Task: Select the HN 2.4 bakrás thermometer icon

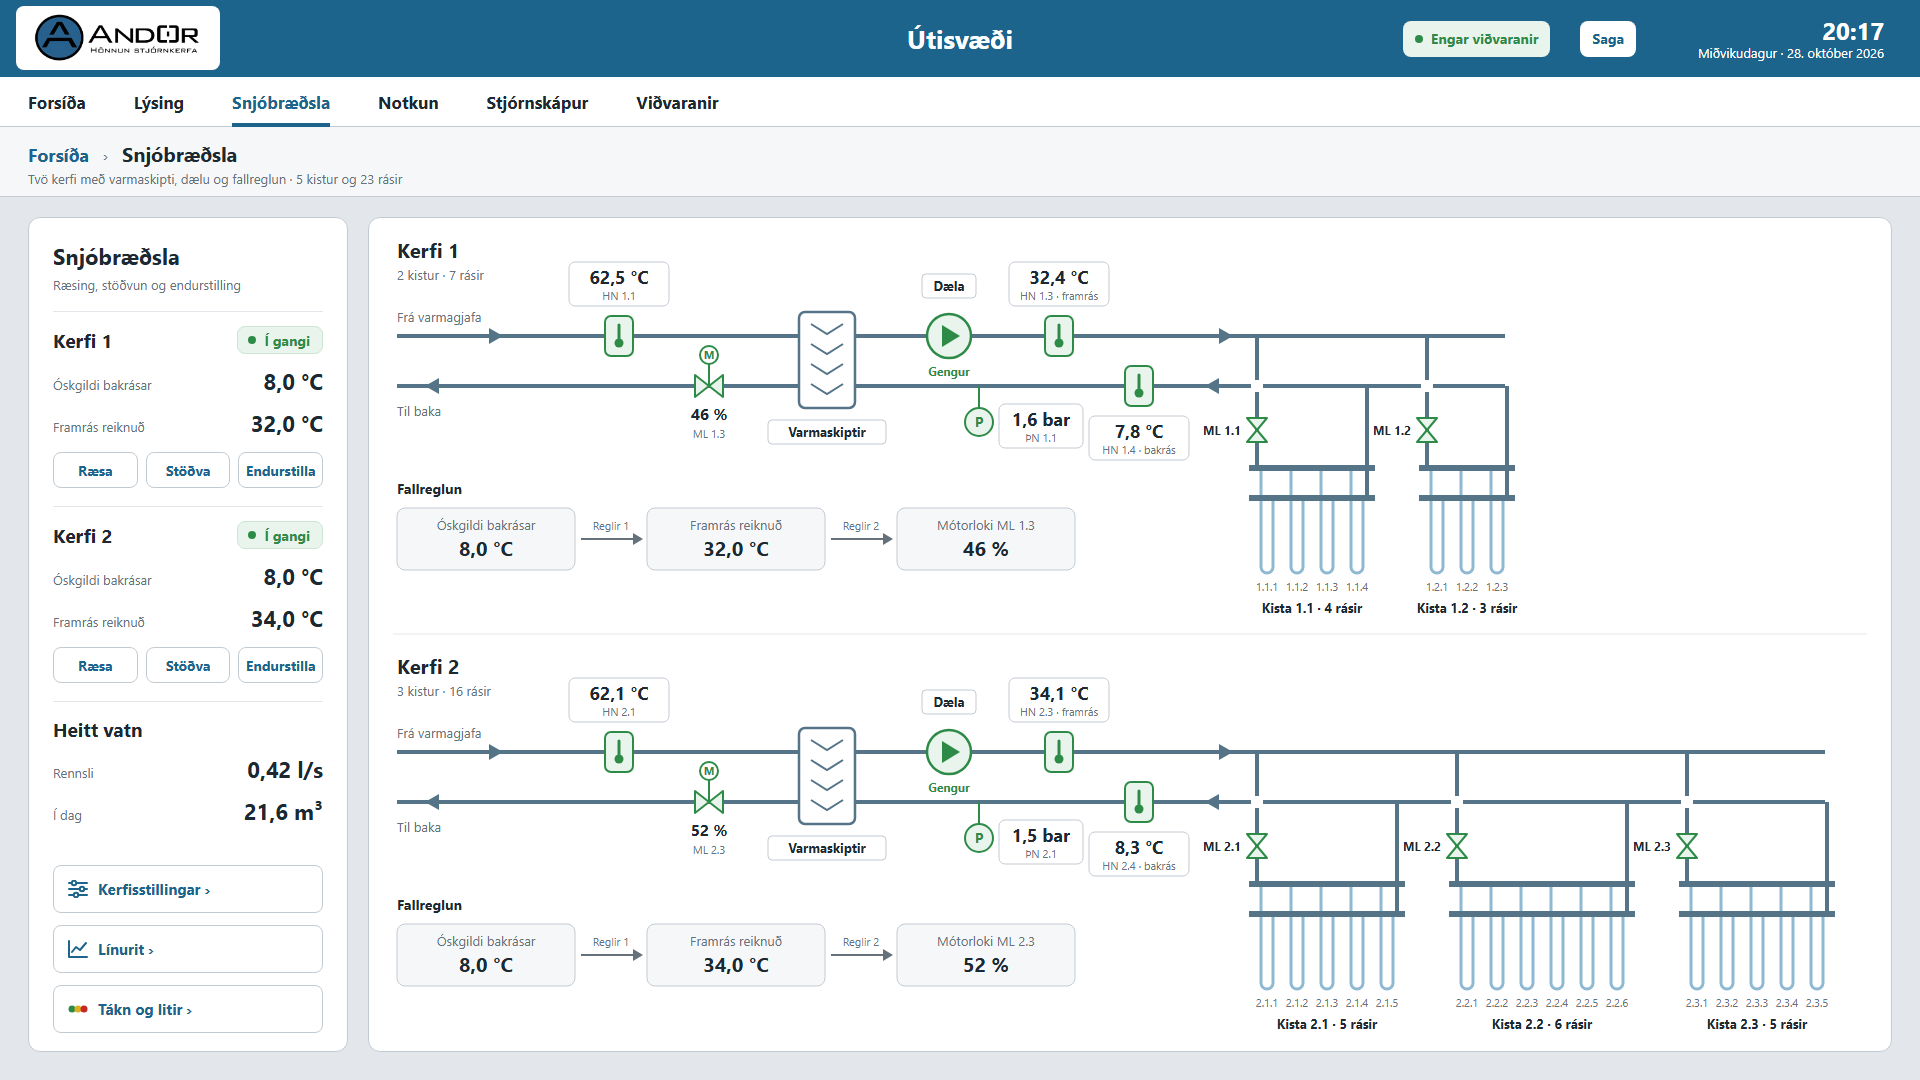Action: click(1139, 802)
